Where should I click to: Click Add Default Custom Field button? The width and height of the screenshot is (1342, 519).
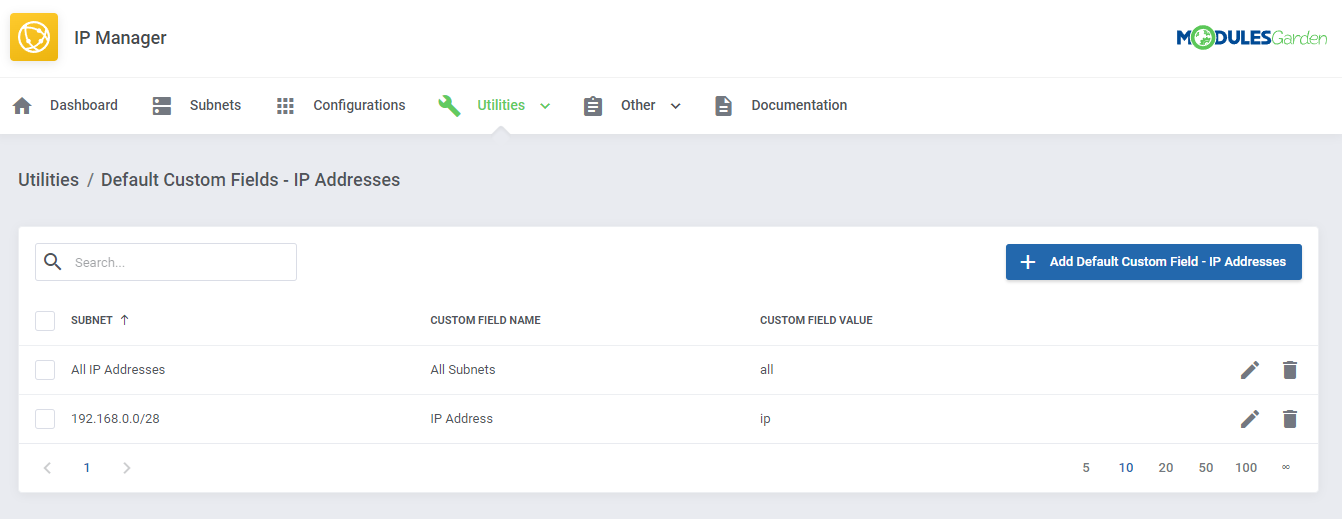(x=1153, y=262)
